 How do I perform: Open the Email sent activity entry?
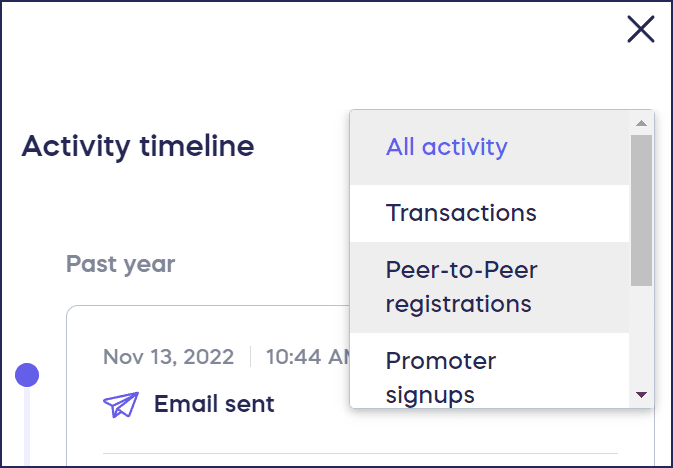tap(214, 405)
